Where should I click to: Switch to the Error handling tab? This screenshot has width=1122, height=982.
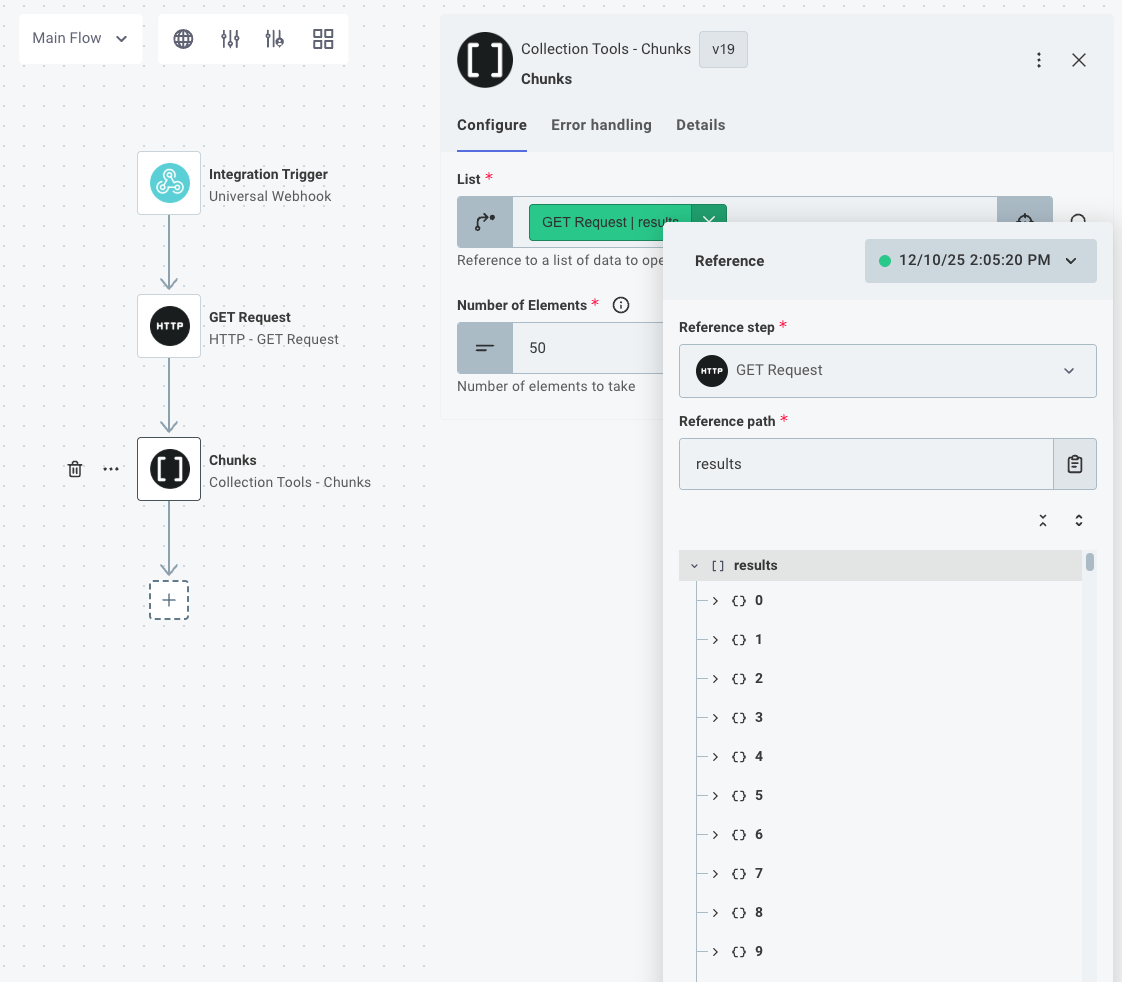pos(601,125)
